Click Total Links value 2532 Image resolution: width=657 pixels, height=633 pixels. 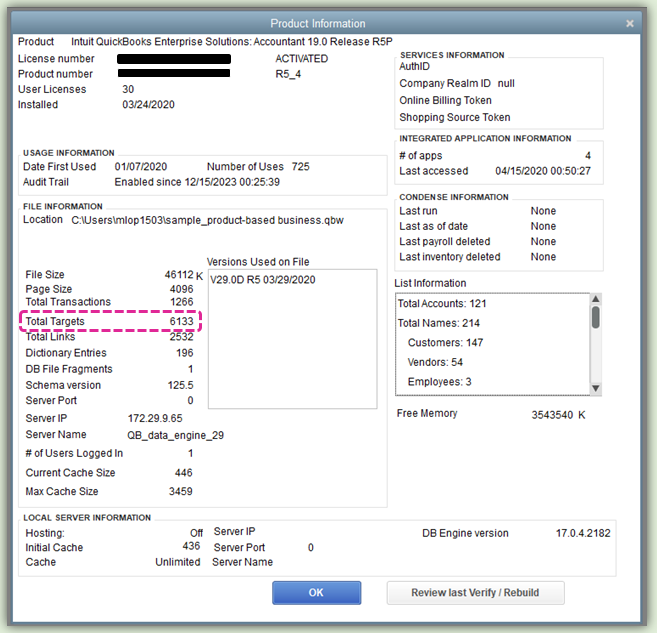click(181, 337)
